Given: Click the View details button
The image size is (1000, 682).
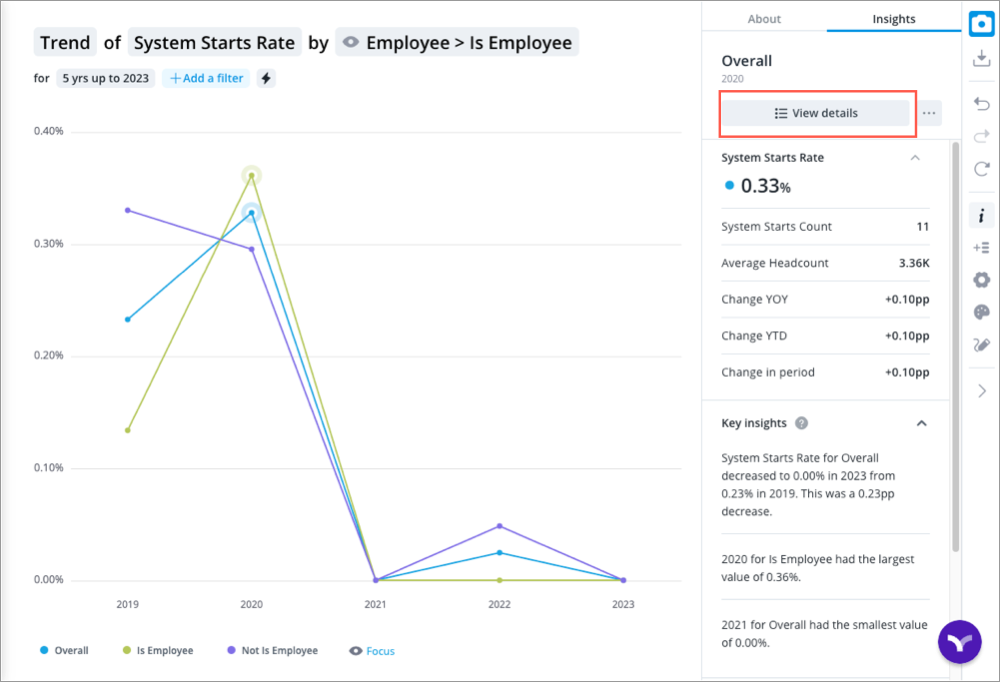Looking at the screenshot, I should [x=815, y=113].
